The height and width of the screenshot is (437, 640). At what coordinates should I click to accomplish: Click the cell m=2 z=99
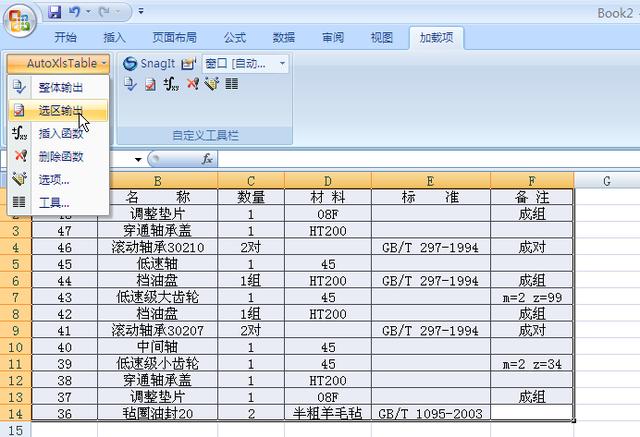pos(532,297)
